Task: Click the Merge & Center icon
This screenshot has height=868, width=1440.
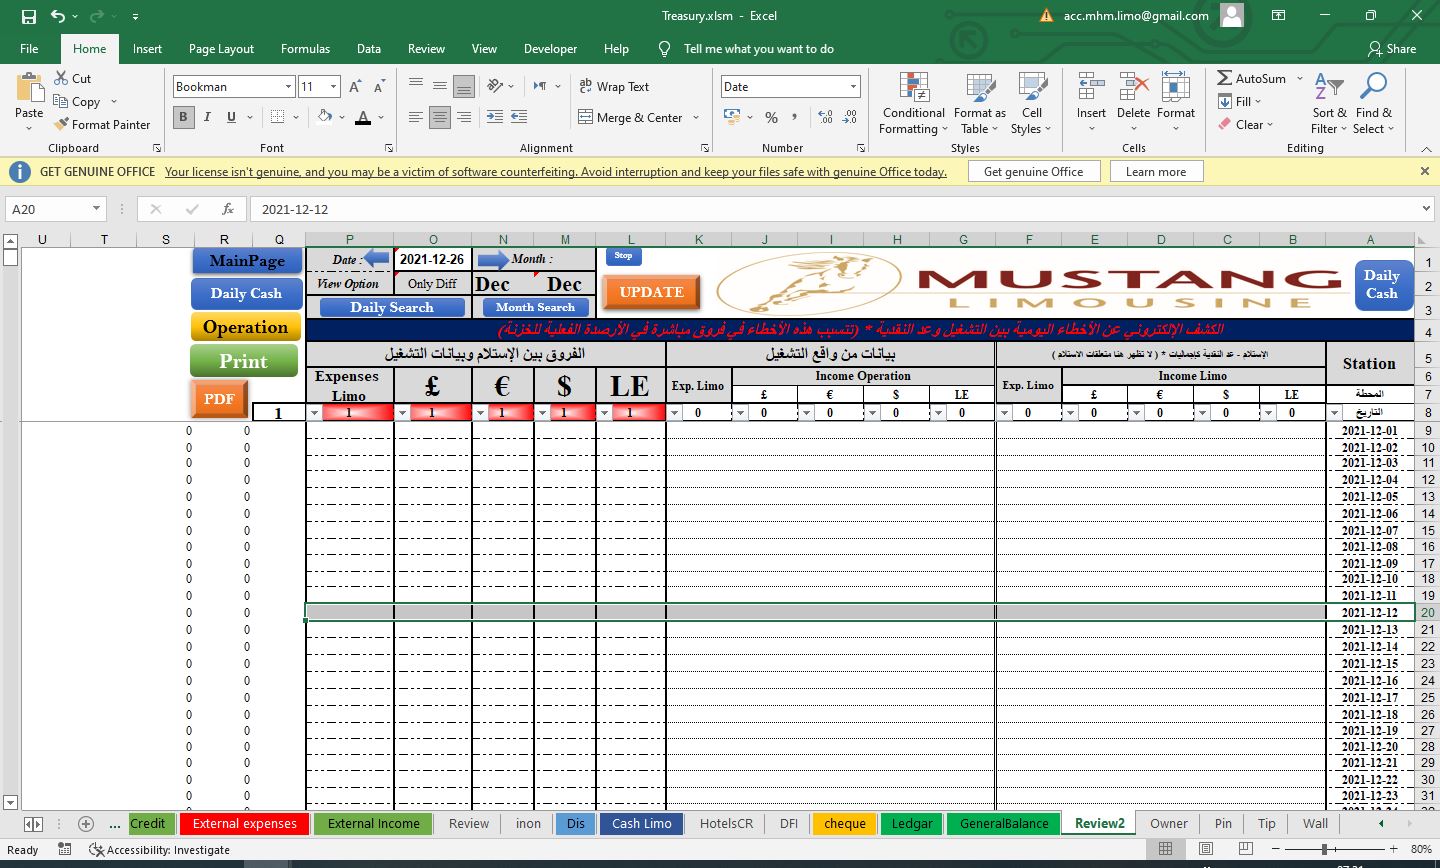Action: click(586, 118)
